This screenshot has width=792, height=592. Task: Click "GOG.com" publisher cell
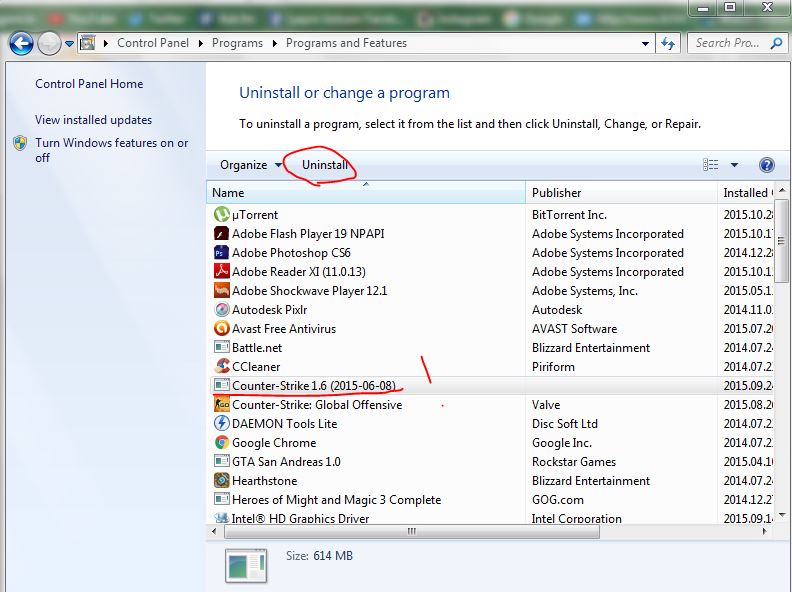(x=557, y=500)
